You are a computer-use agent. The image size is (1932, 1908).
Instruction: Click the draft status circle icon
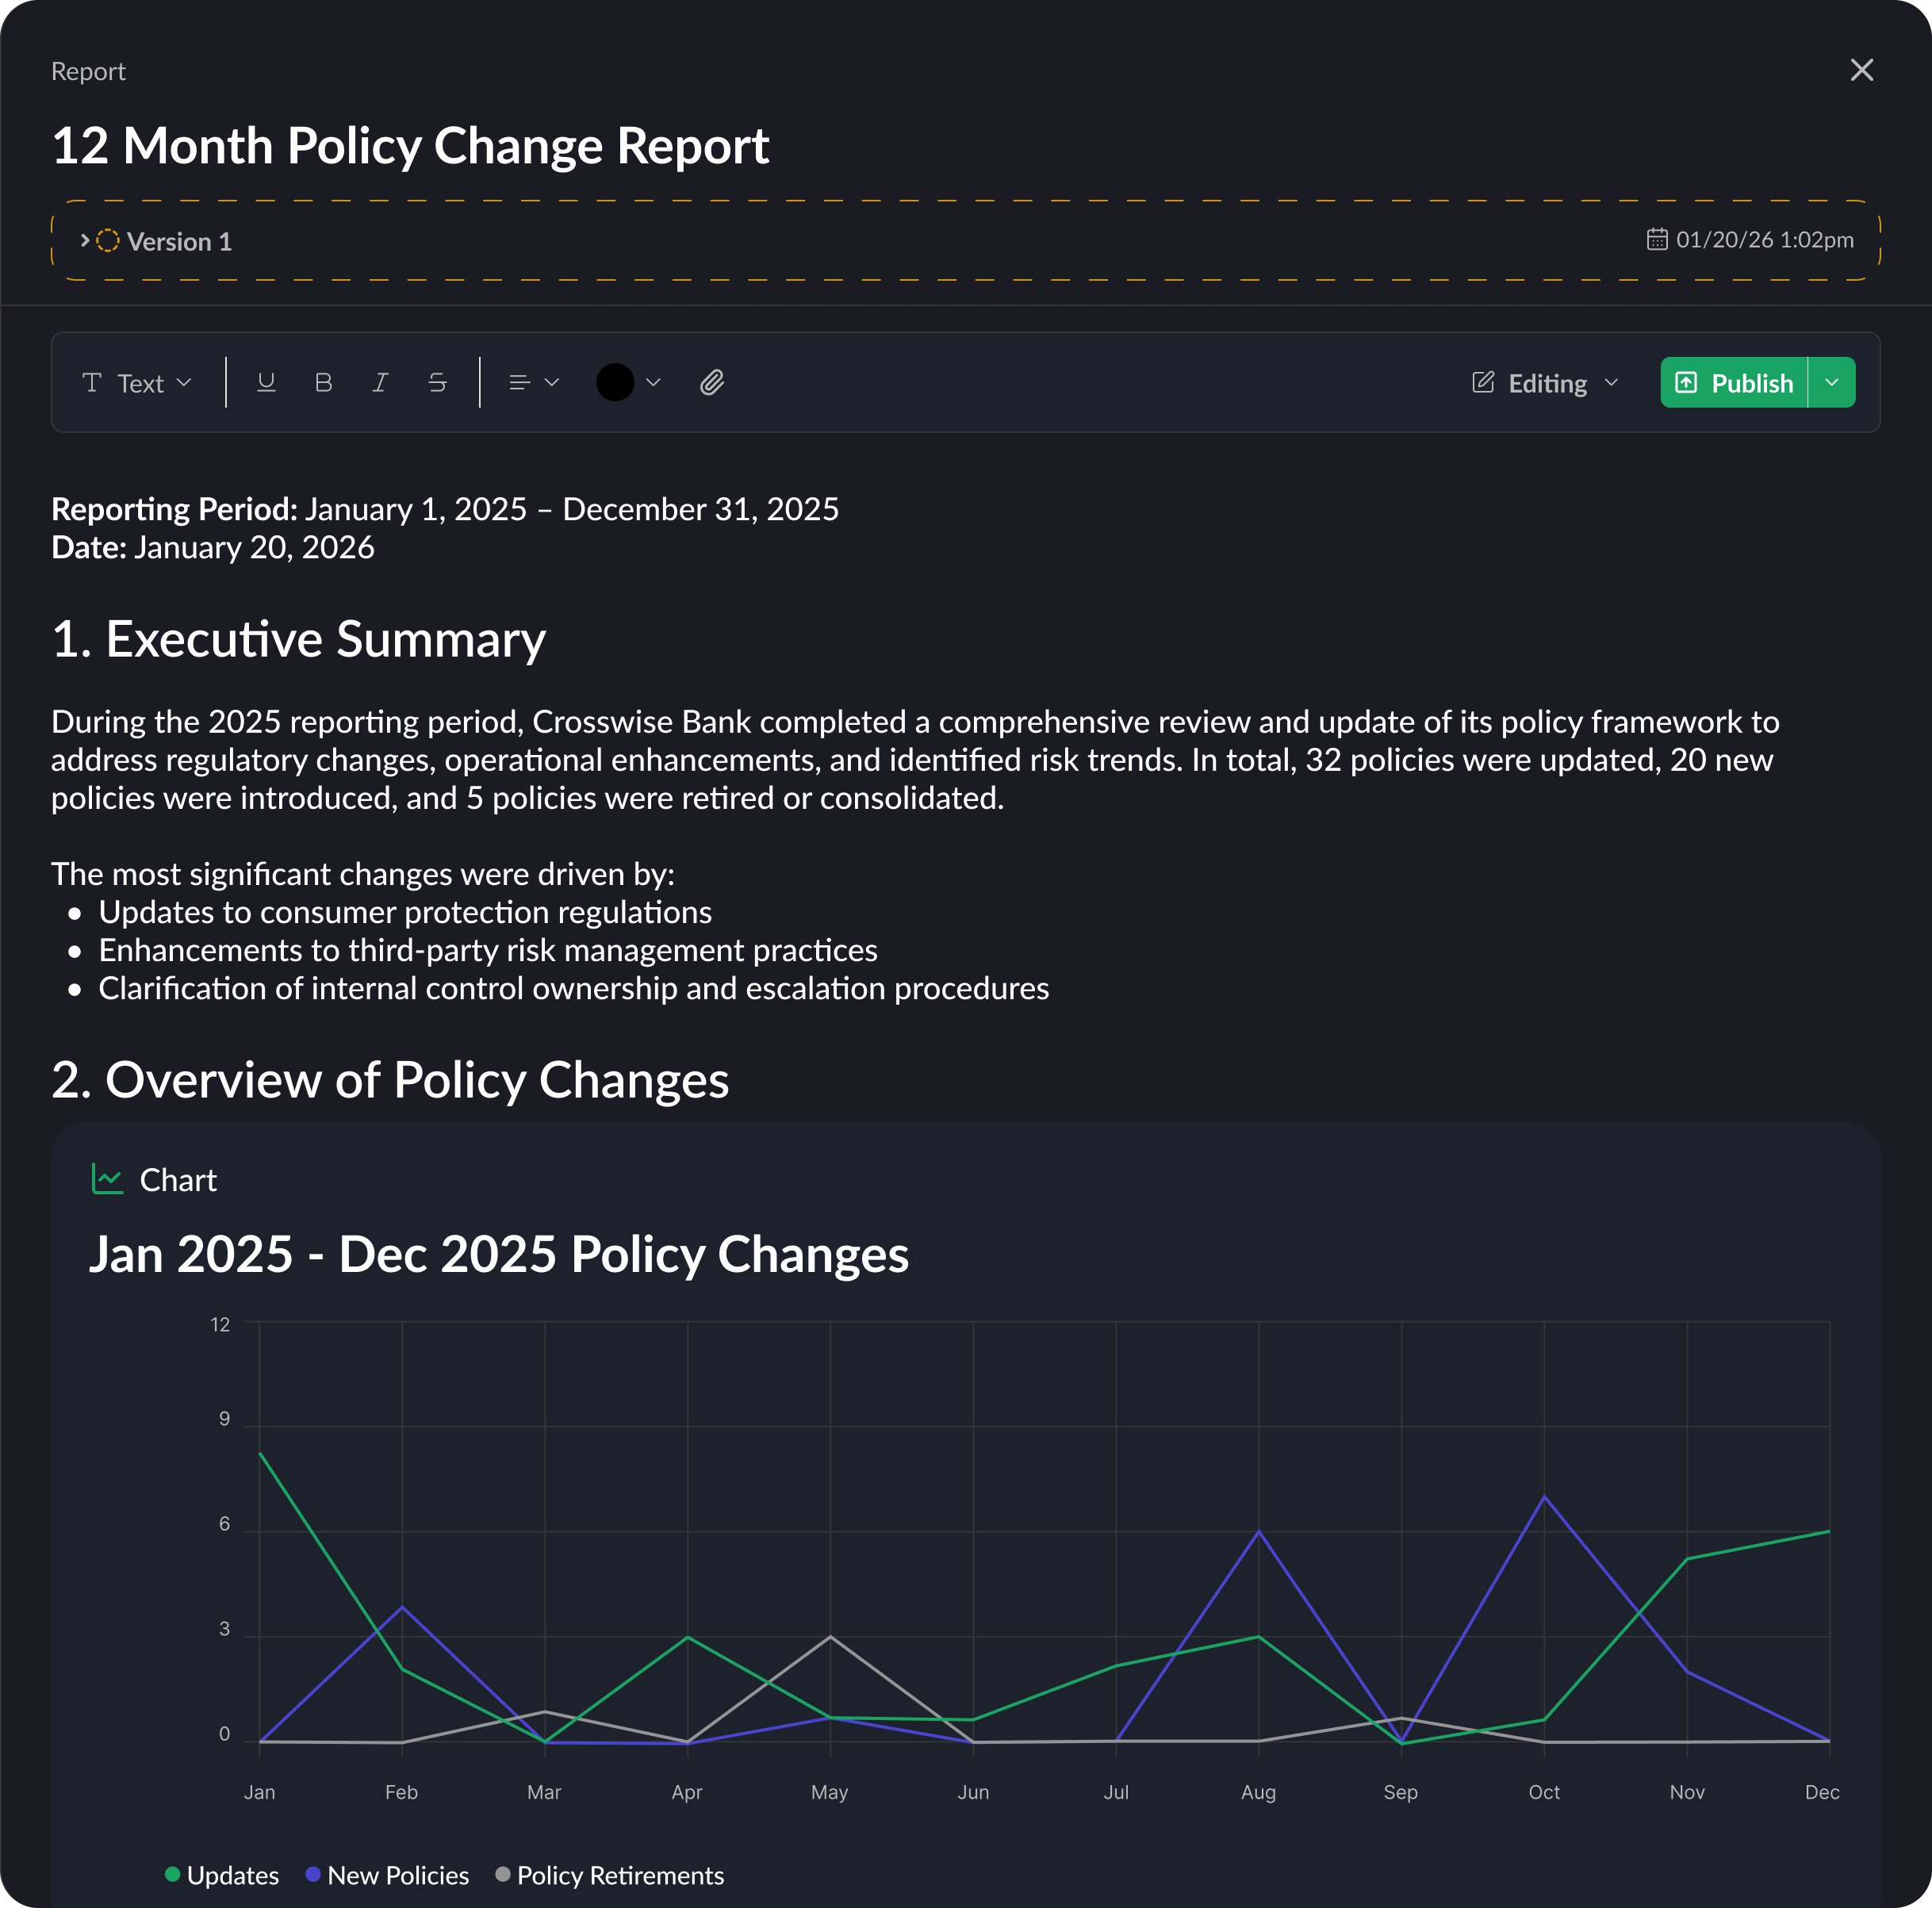[x=108, y=241]
